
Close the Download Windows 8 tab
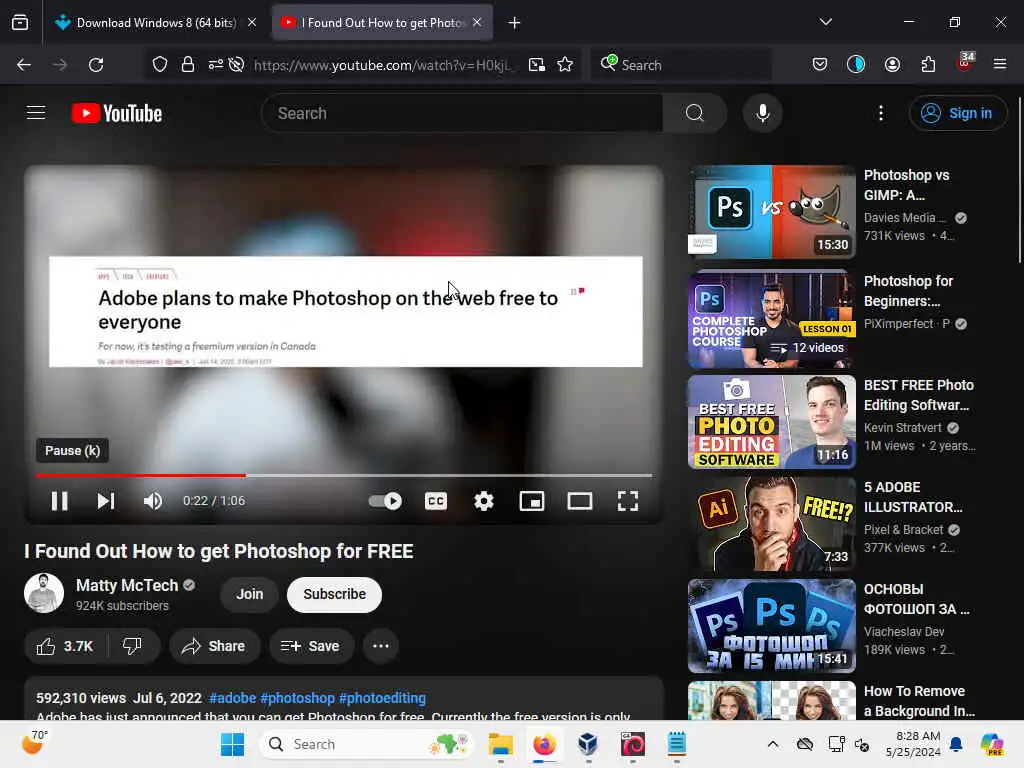252,23
